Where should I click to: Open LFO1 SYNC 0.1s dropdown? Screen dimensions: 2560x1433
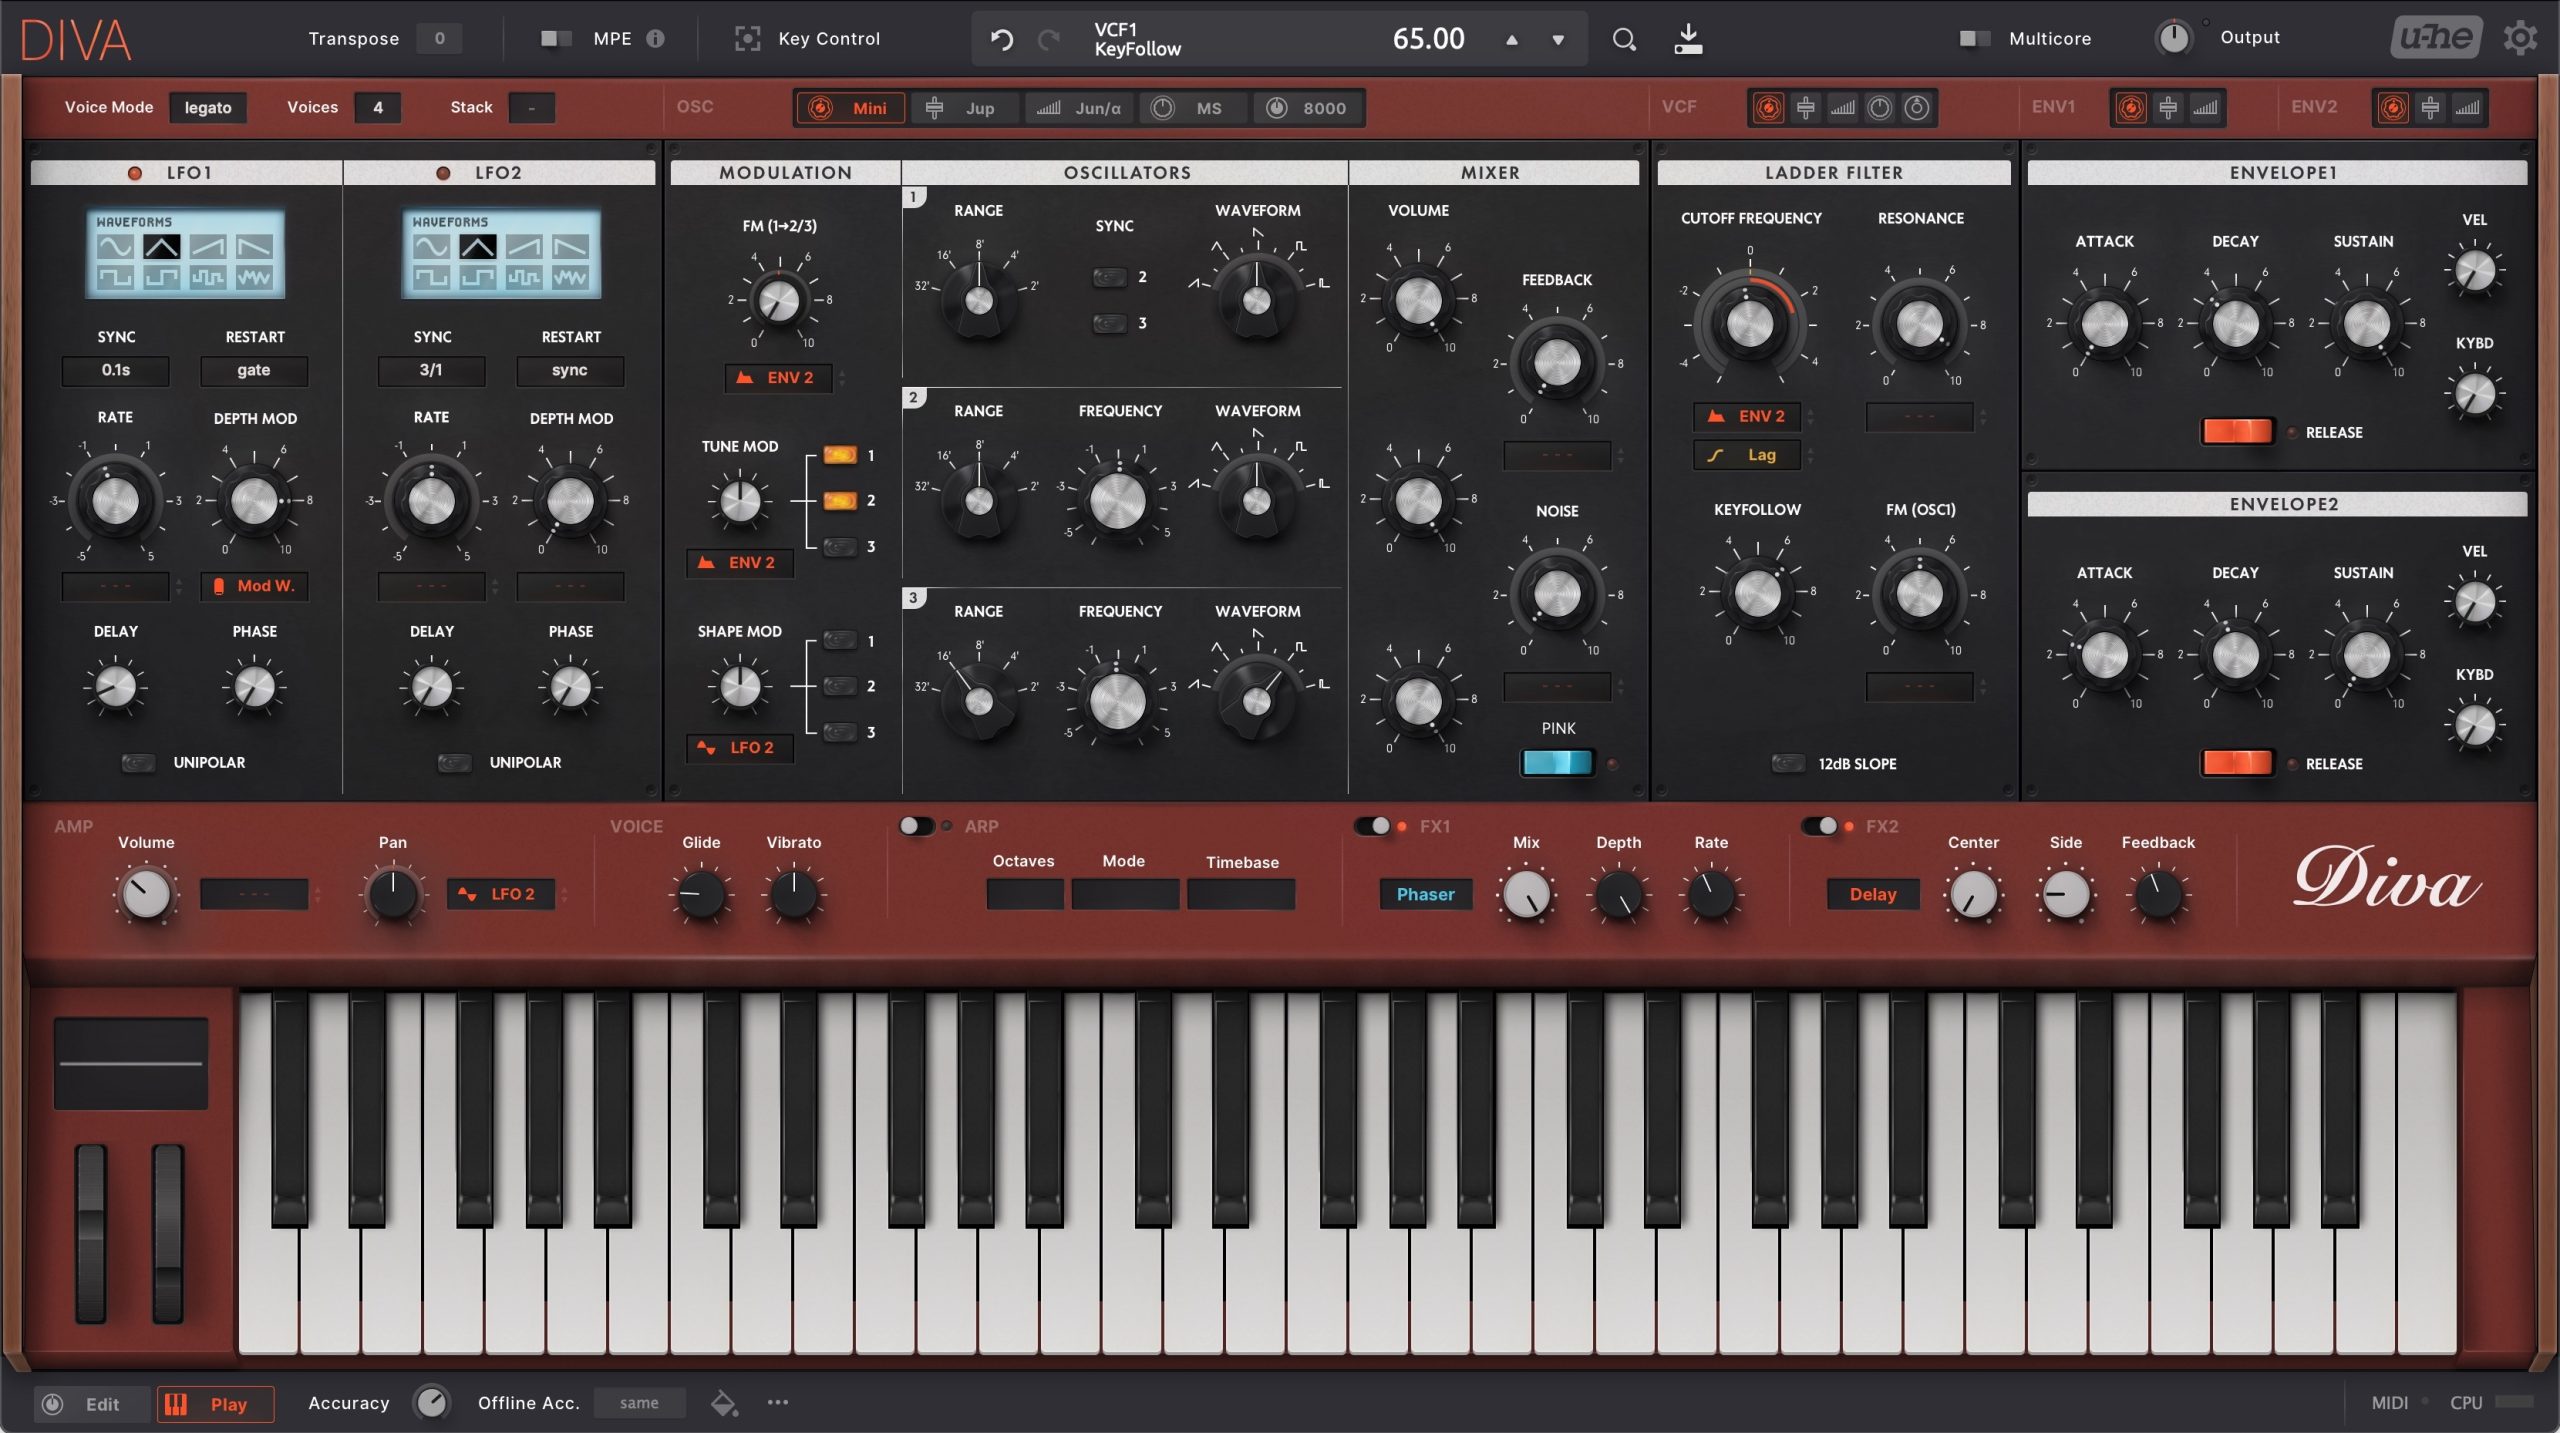click(x=116, y=370)
